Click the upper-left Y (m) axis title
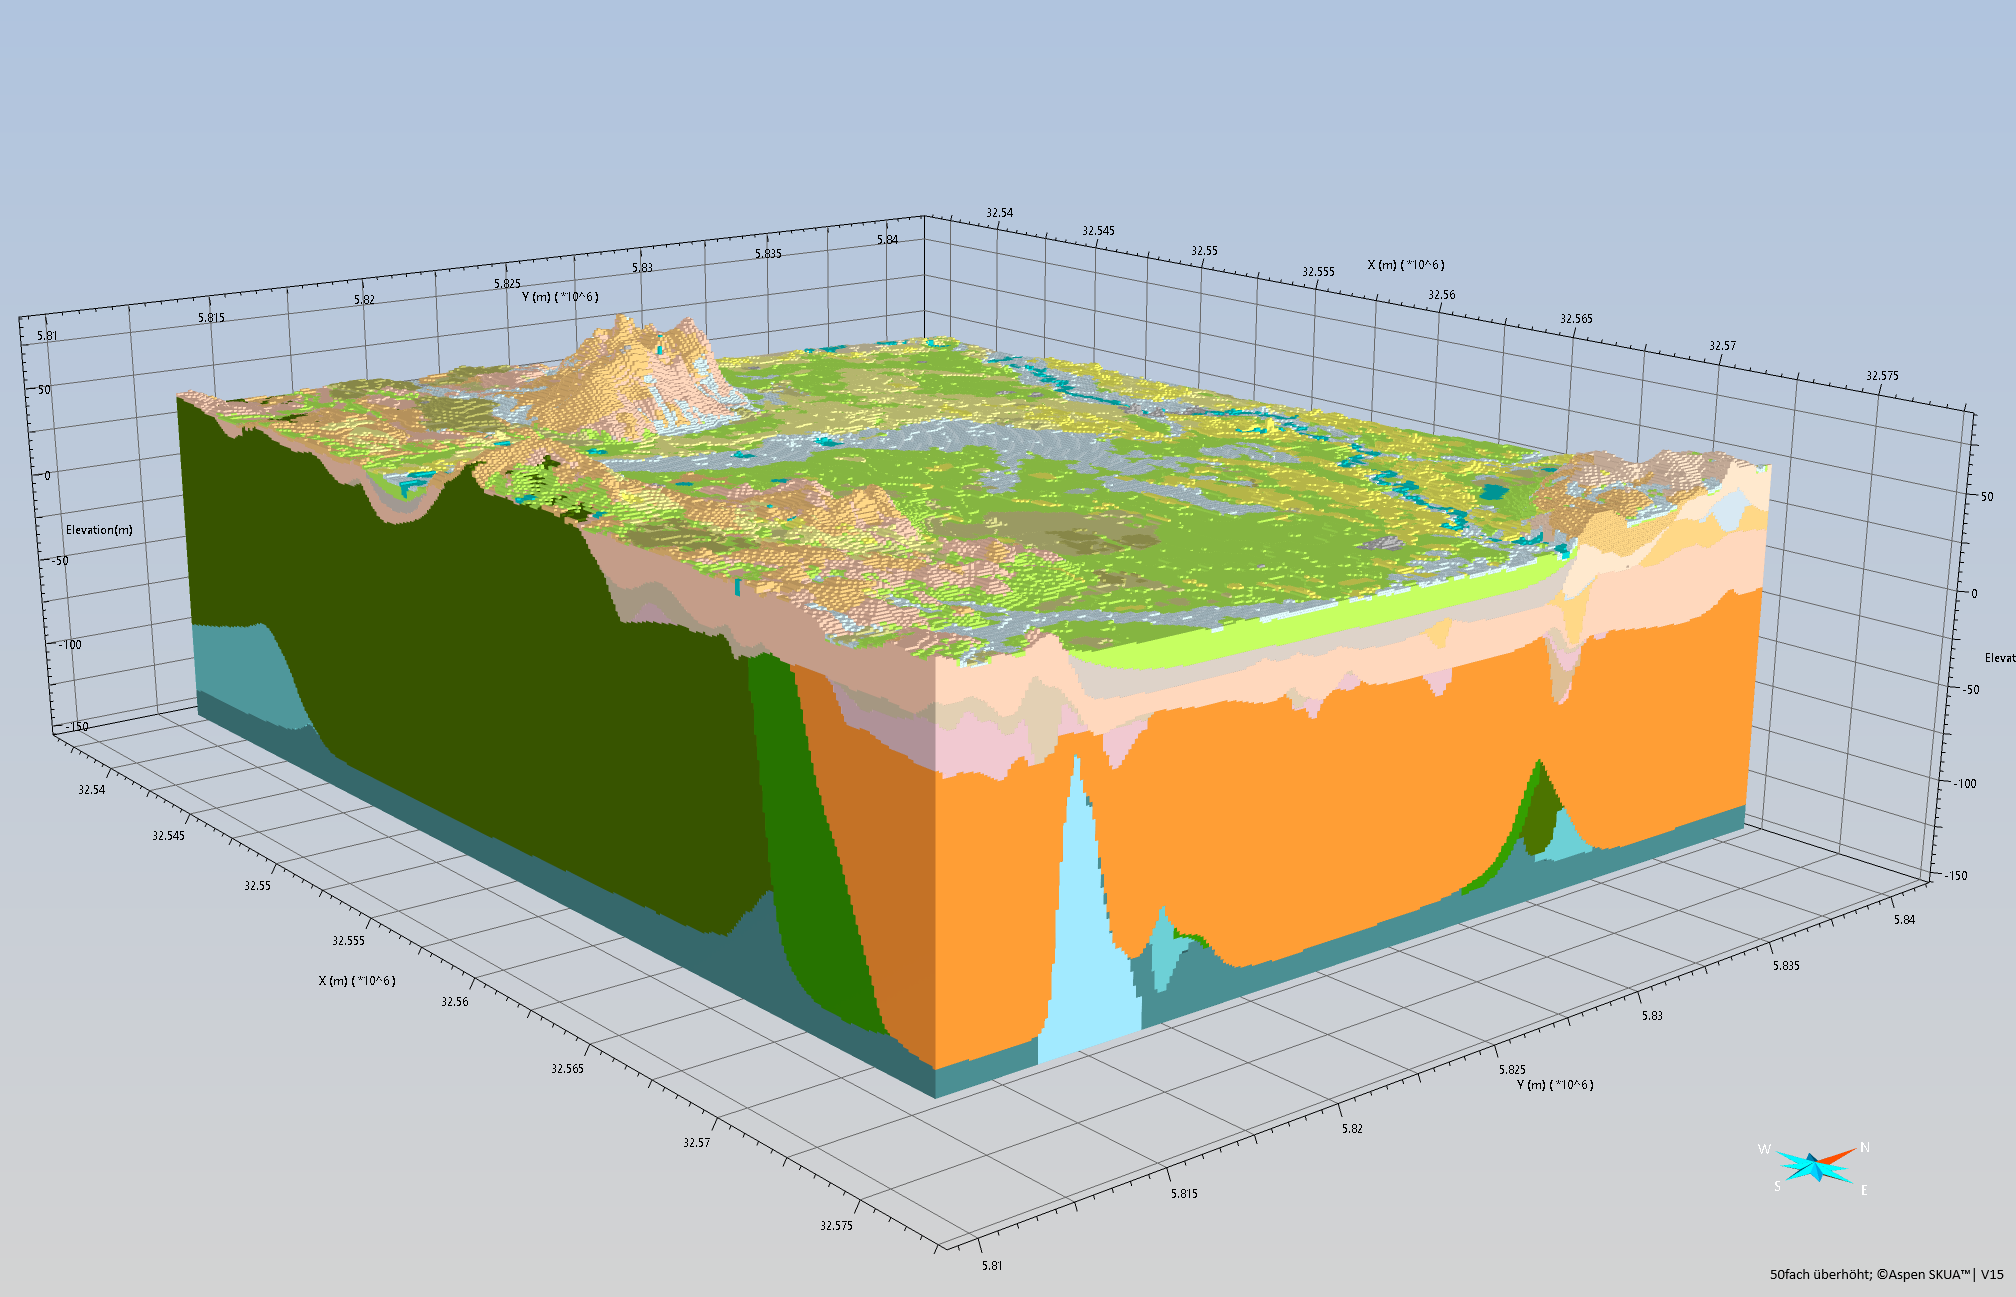This screenshot has width=2016, height=1297. point(560,297)
